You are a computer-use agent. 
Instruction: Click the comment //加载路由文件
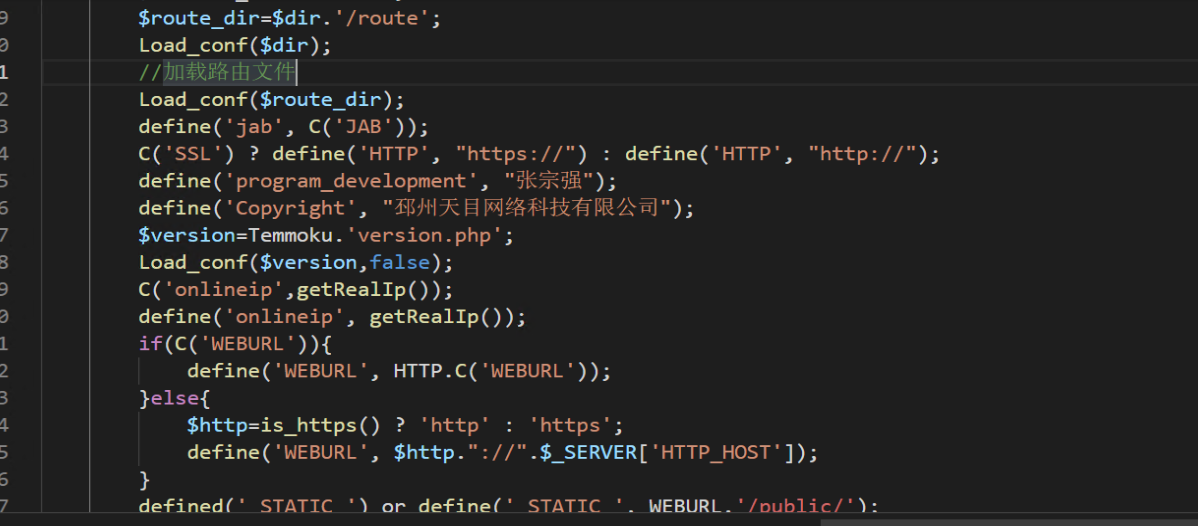217,73
